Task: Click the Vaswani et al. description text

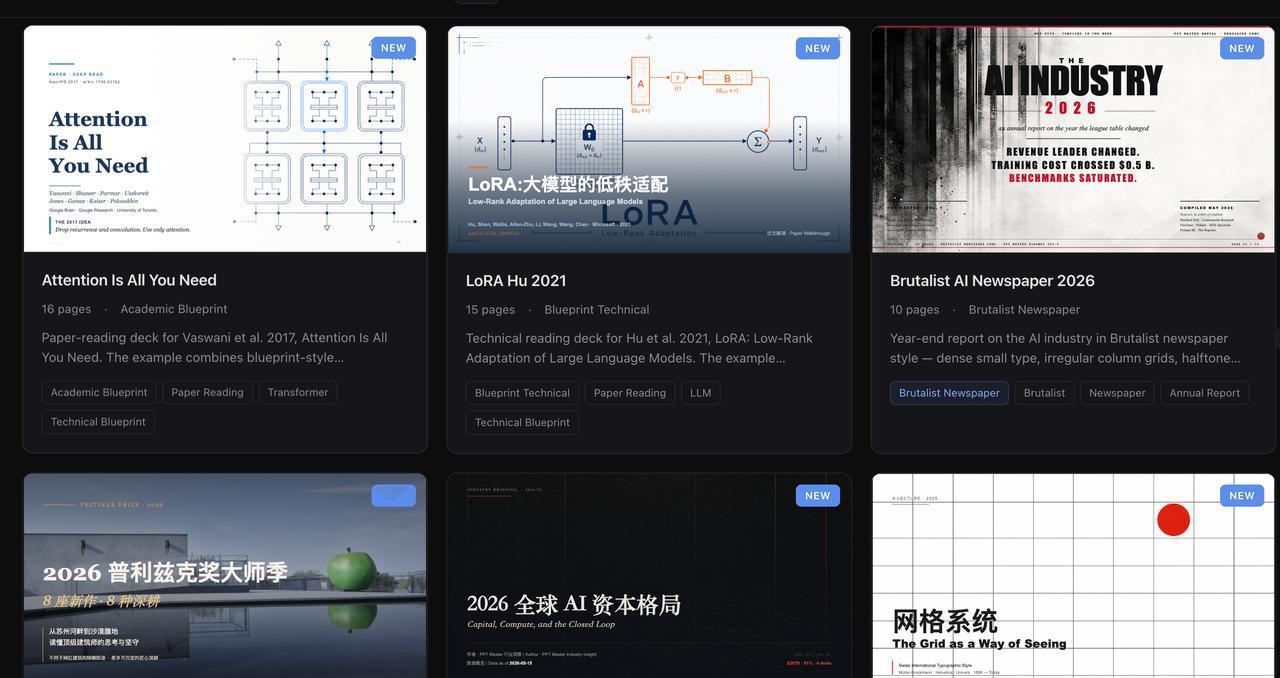Action: tap(215, 347)
